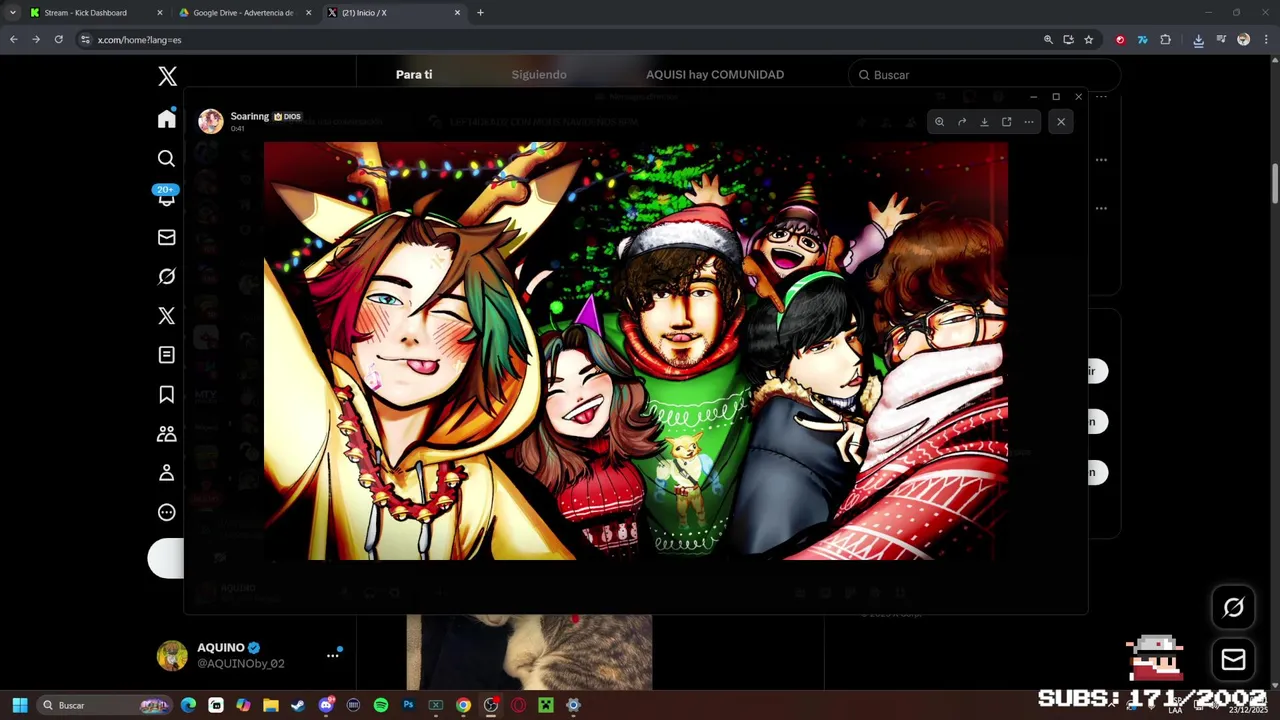Switch to the Google Drive browser tab

(x=245, y=13)
